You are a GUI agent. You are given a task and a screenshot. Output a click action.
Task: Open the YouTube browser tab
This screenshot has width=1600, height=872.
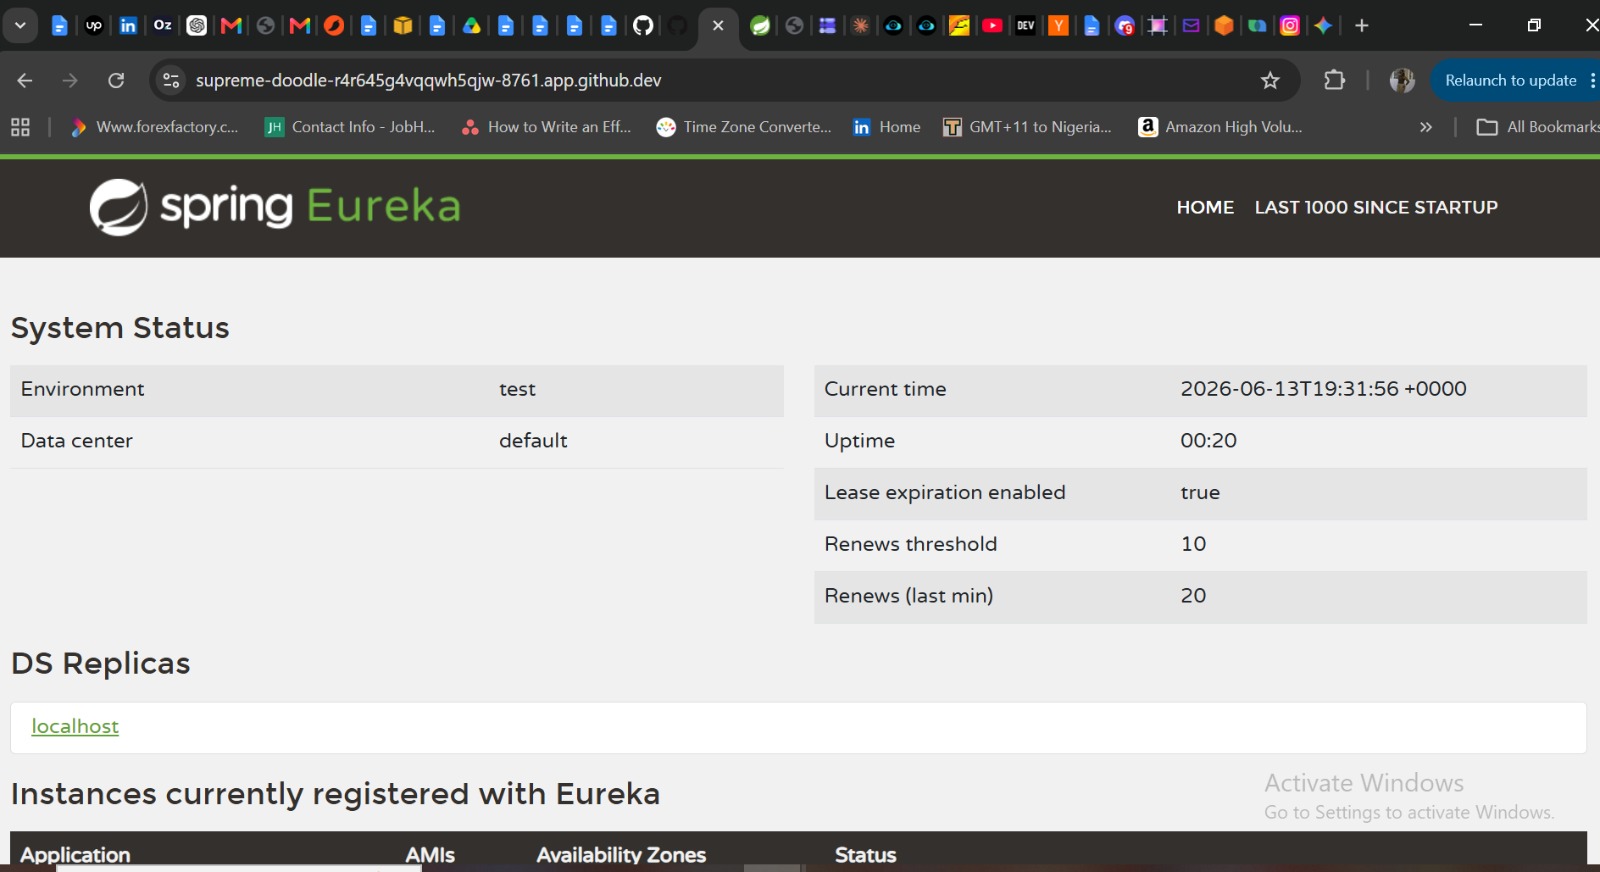992,26
